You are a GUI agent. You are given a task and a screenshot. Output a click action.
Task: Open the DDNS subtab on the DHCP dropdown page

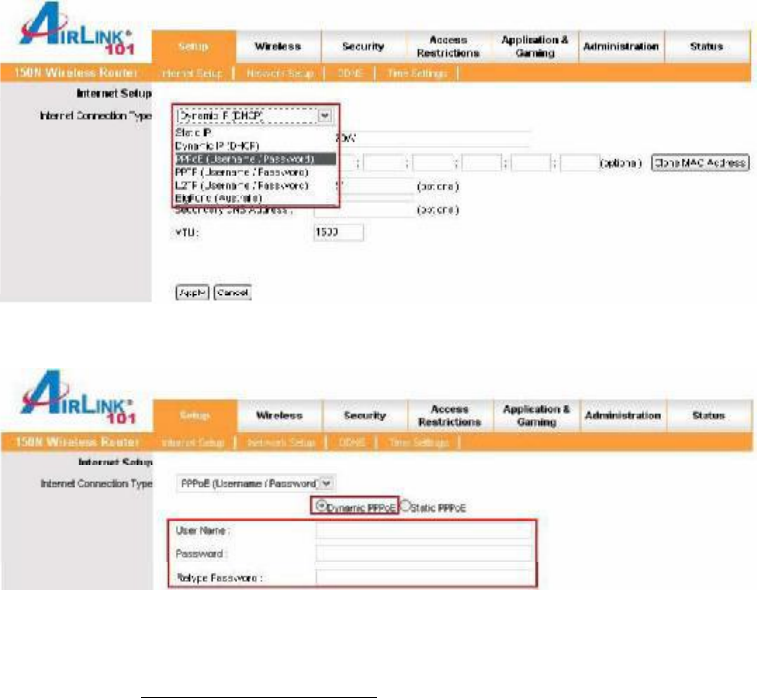click(350, 73)
